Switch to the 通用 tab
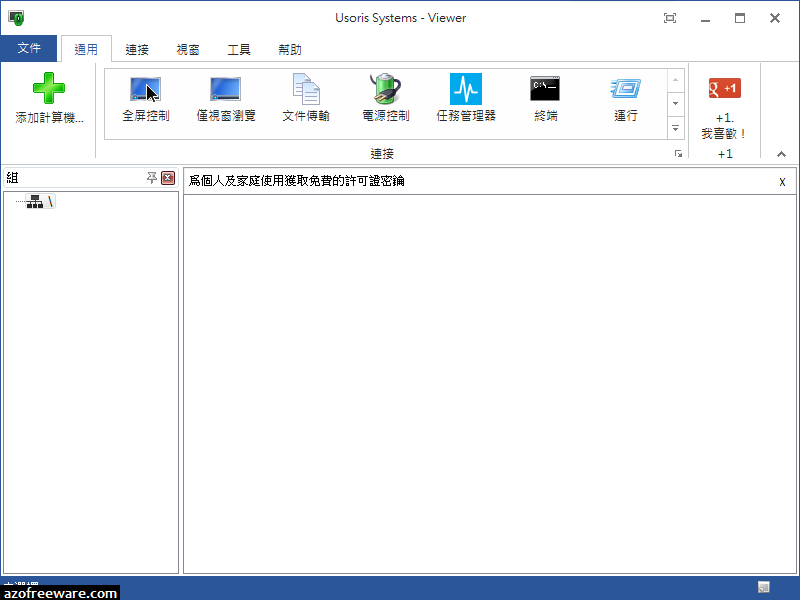Image resolution: width=800 pixels, height=600 pixels. [86, 49]
